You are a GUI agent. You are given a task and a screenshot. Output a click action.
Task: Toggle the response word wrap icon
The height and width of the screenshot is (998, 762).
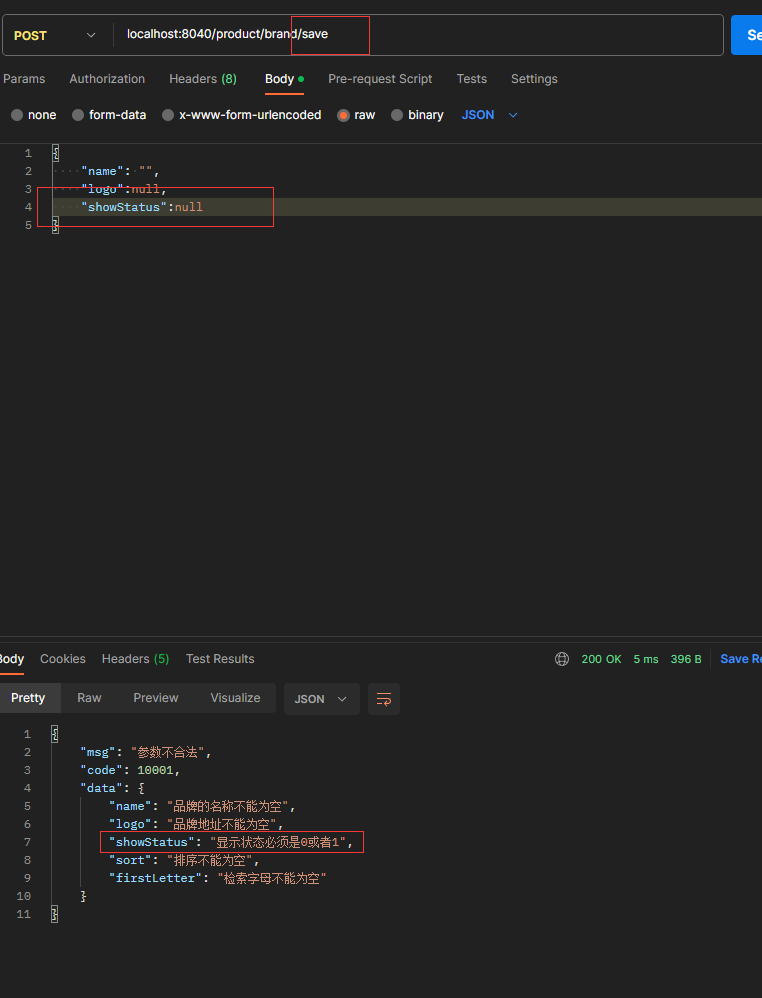pyautogui.click(x=384, y=699)
